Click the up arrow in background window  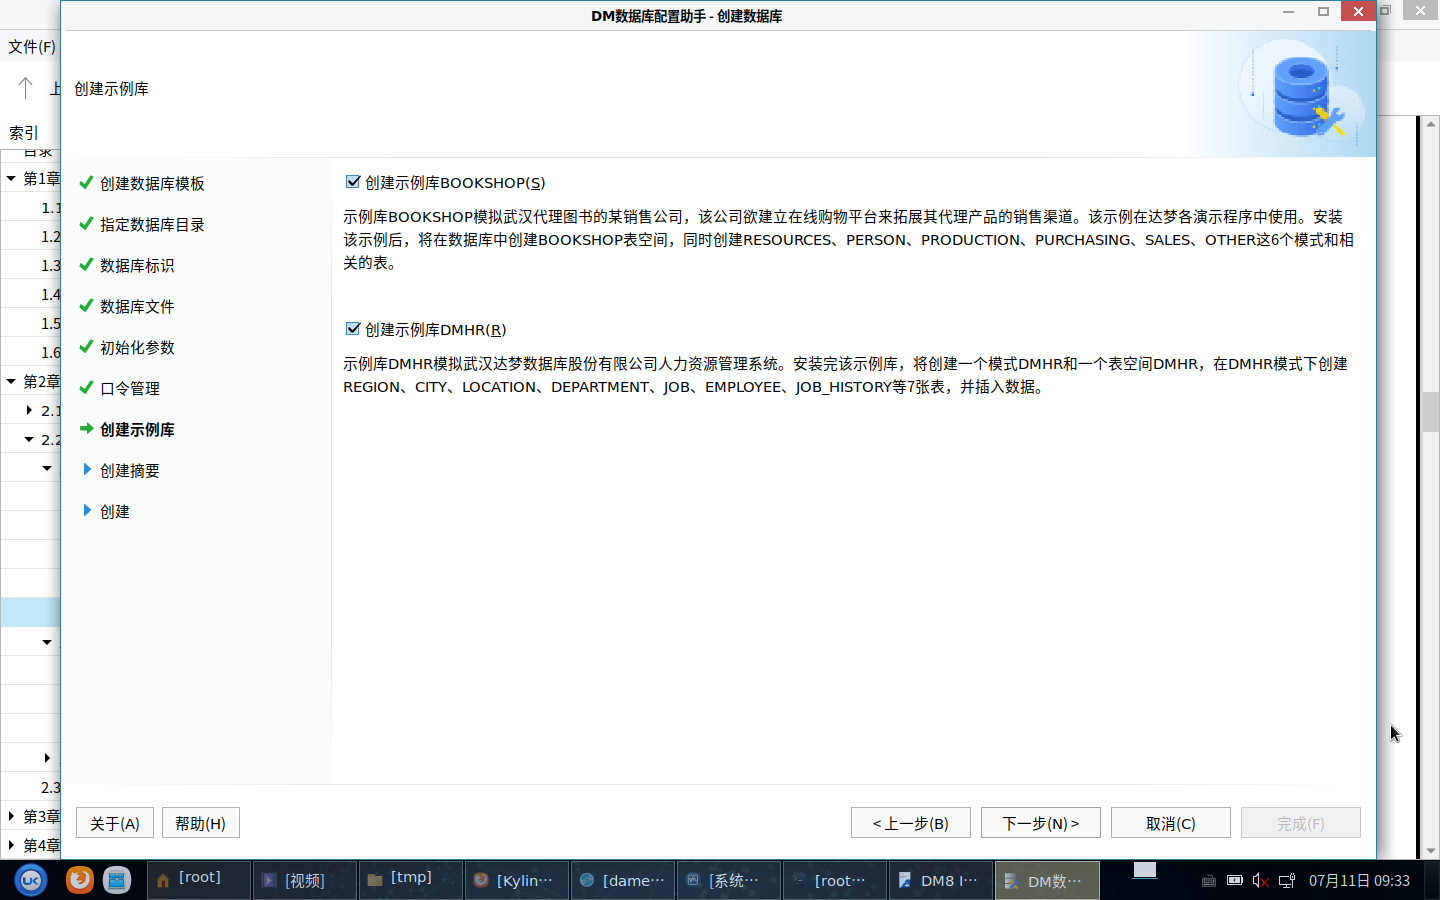click(x=26, y=88)
